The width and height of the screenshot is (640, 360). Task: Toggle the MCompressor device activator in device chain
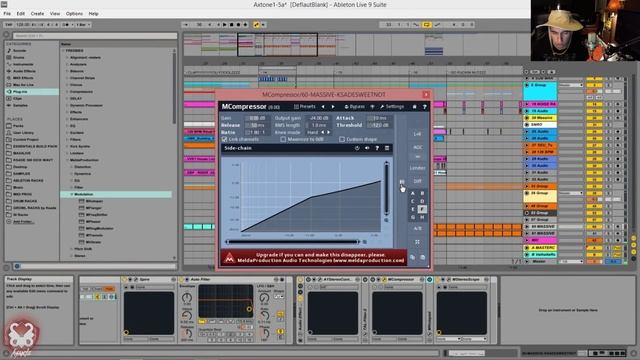pos(373,280)
